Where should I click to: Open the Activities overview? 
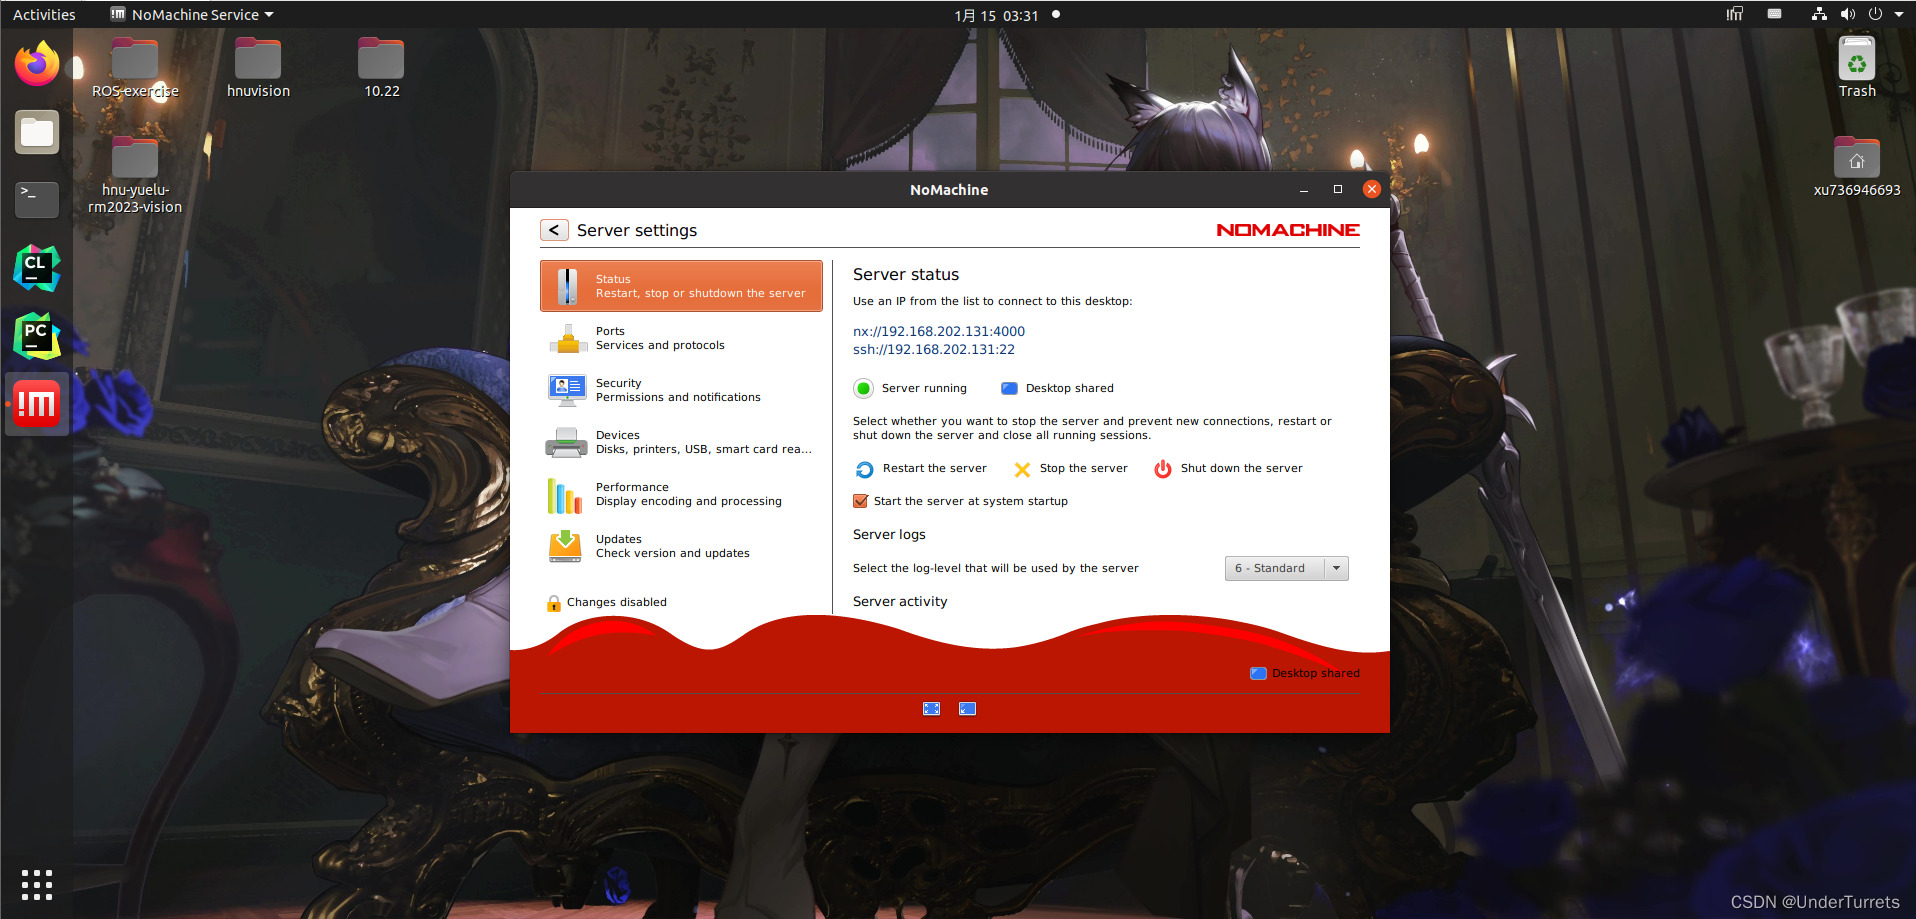click(x=44, y=15)
